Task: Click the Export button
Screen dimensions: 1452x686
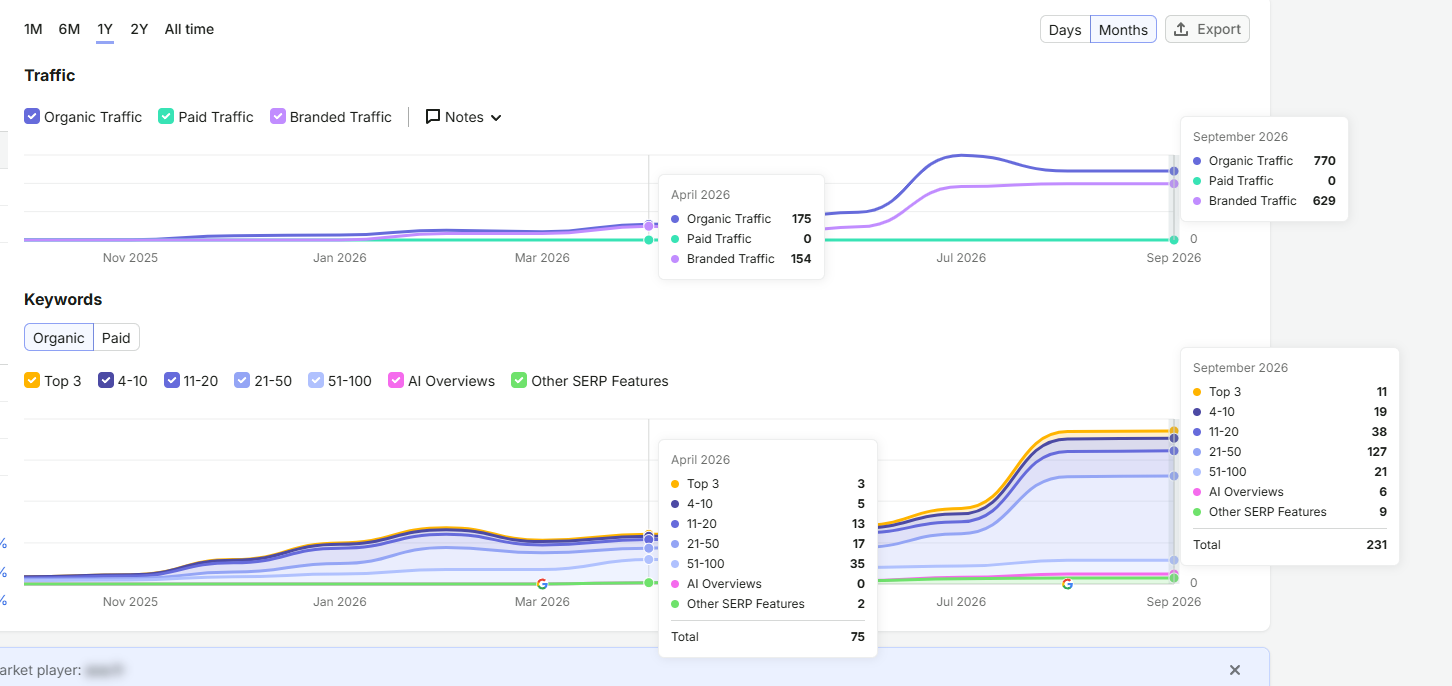Action: coord(1207,29)
